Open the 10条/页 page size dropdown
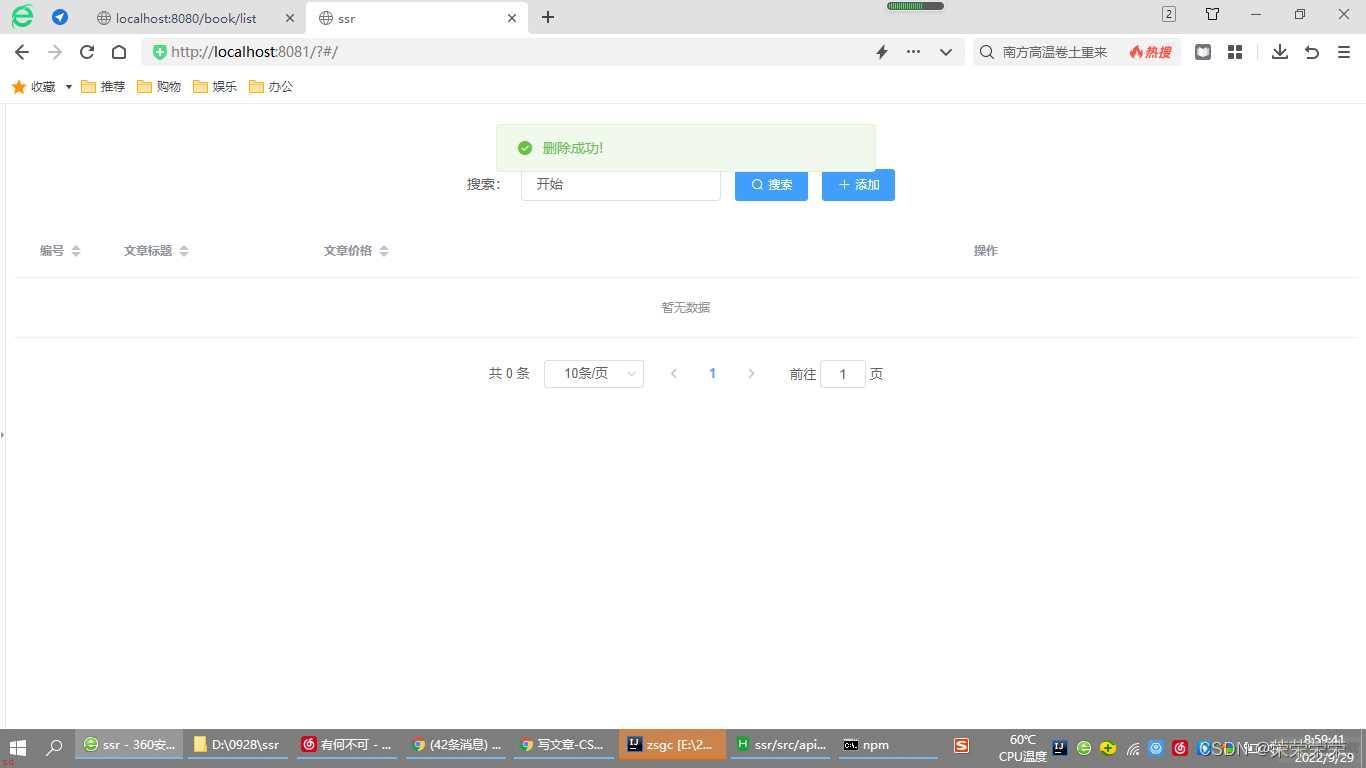Screen dimensions: 1366x768 [594, 374]
